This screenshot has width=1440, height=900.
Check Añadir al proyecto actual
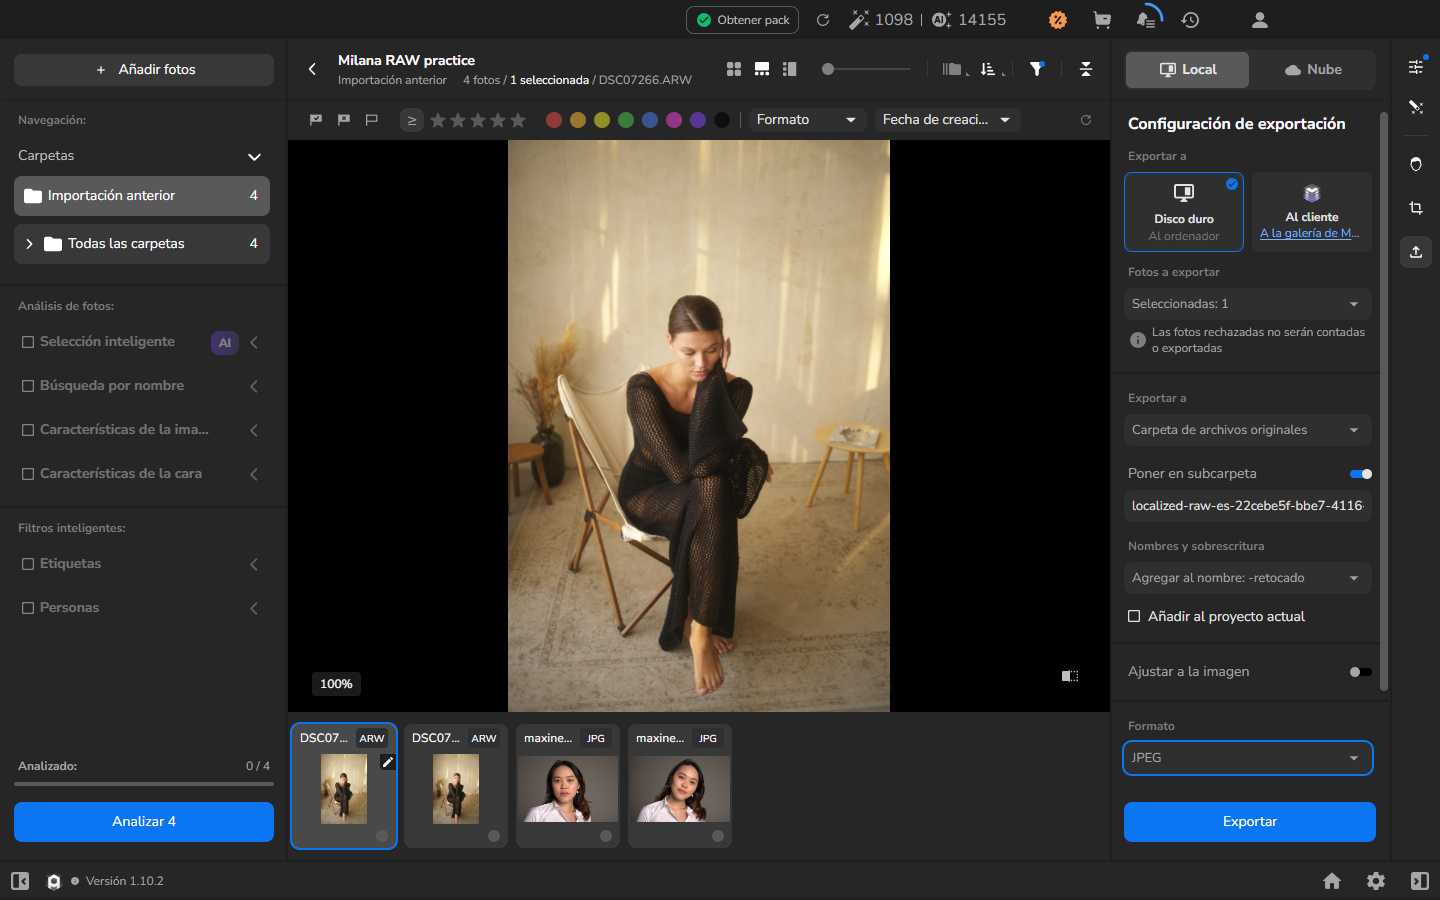[1134, 616]
